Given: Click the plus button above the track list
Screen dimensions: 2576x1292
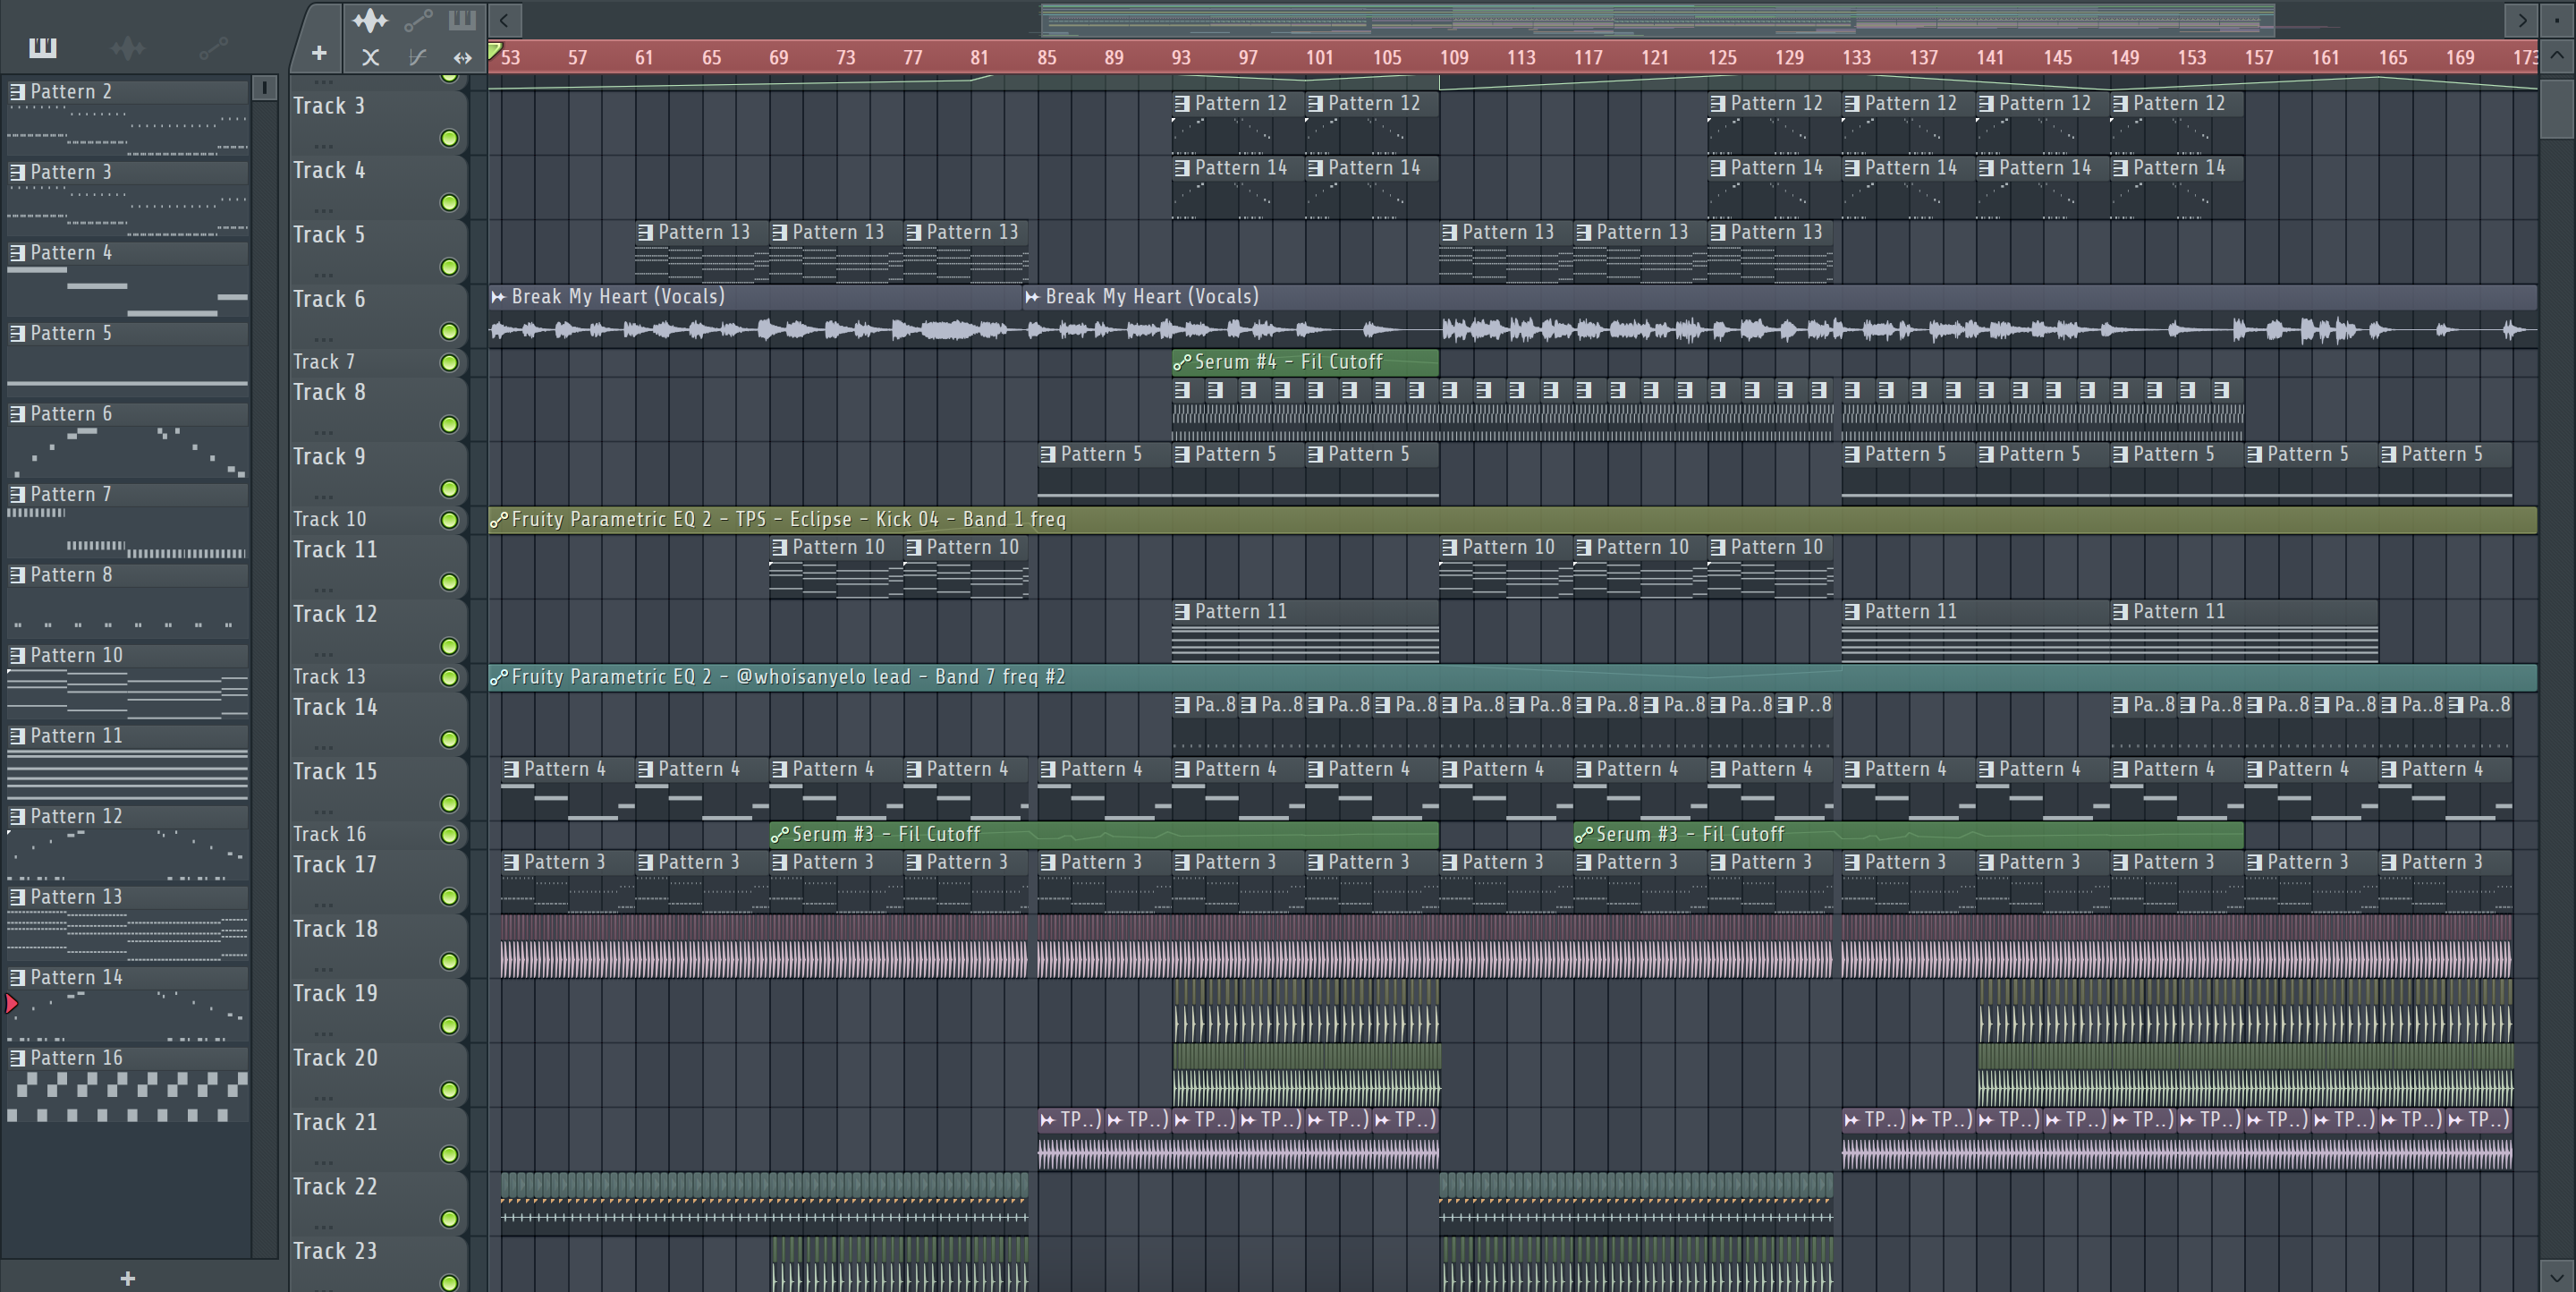Looking at the screenshot, I should point(319,53).
